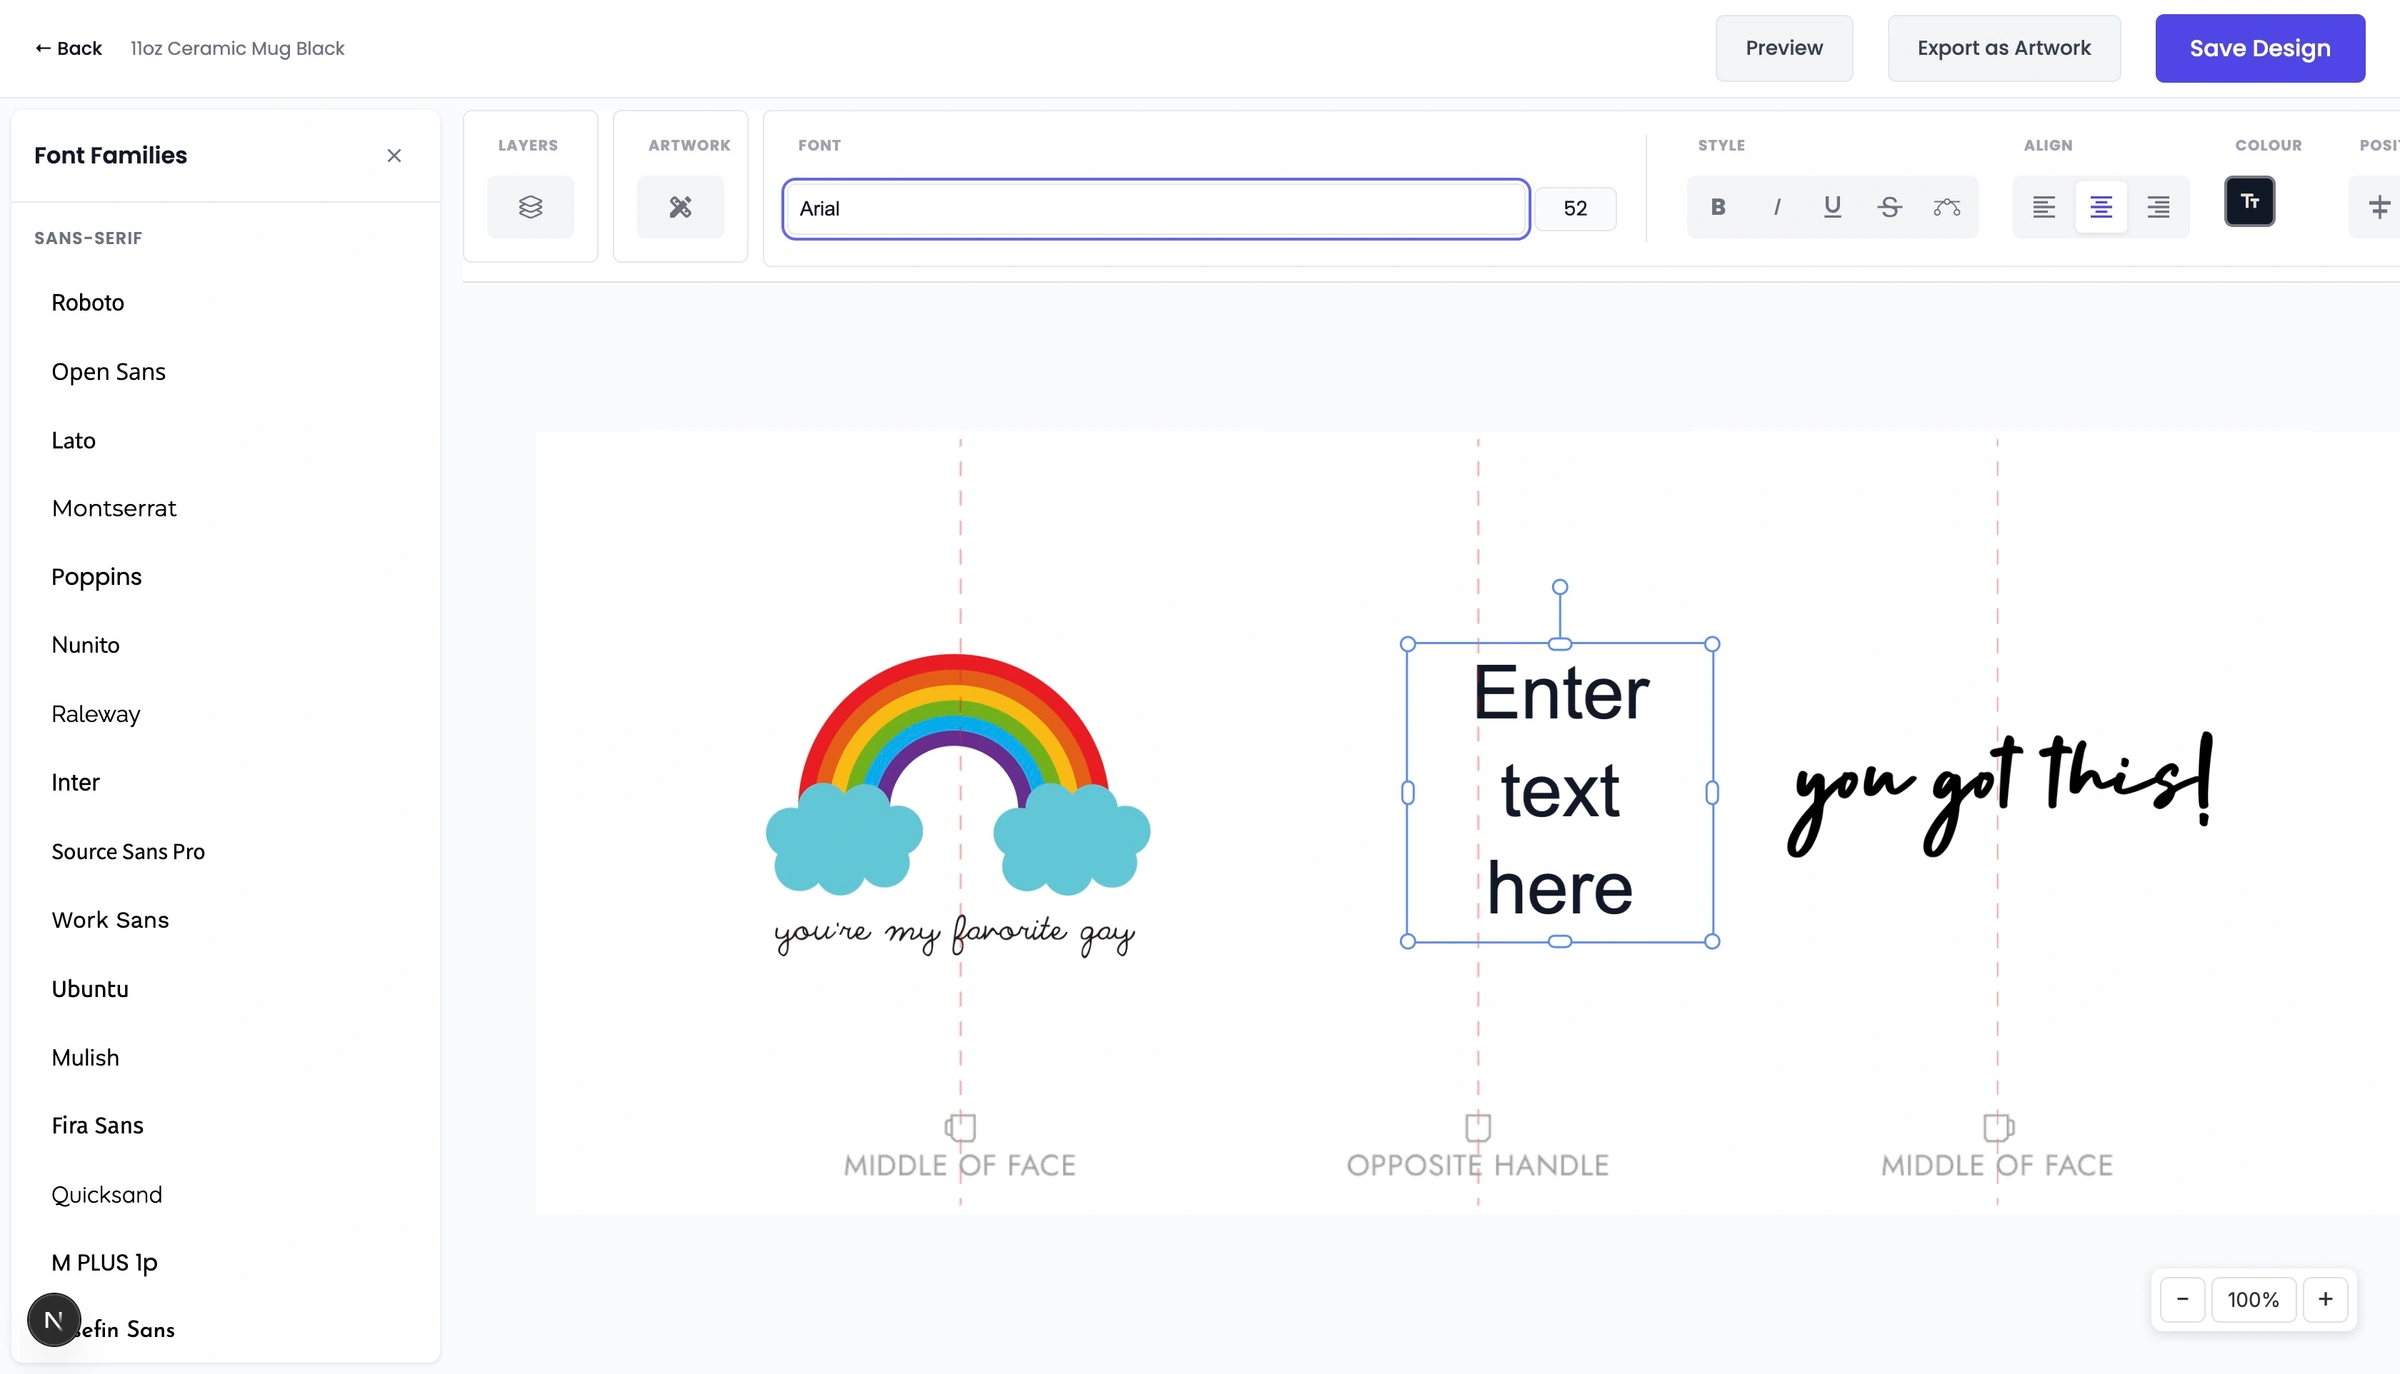Click the rotation handle above text box

(1559, 587)
